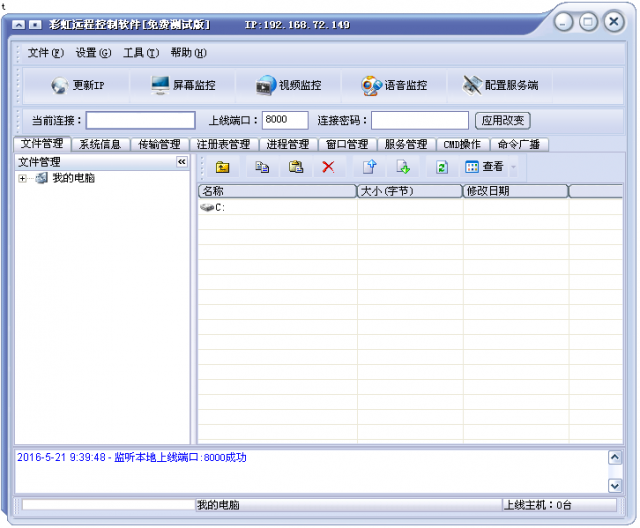The image size is (640, 528).
Task: Click the 查看 view mode button
Action: pyautogui.click(x=484, y=167)
